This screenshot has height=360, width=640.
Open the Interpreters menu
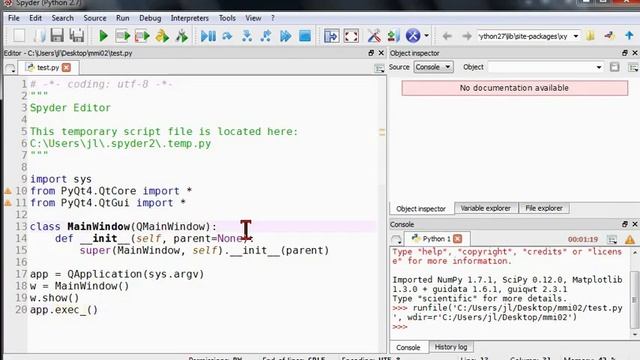pyautogui.click(x=189, y=18)
